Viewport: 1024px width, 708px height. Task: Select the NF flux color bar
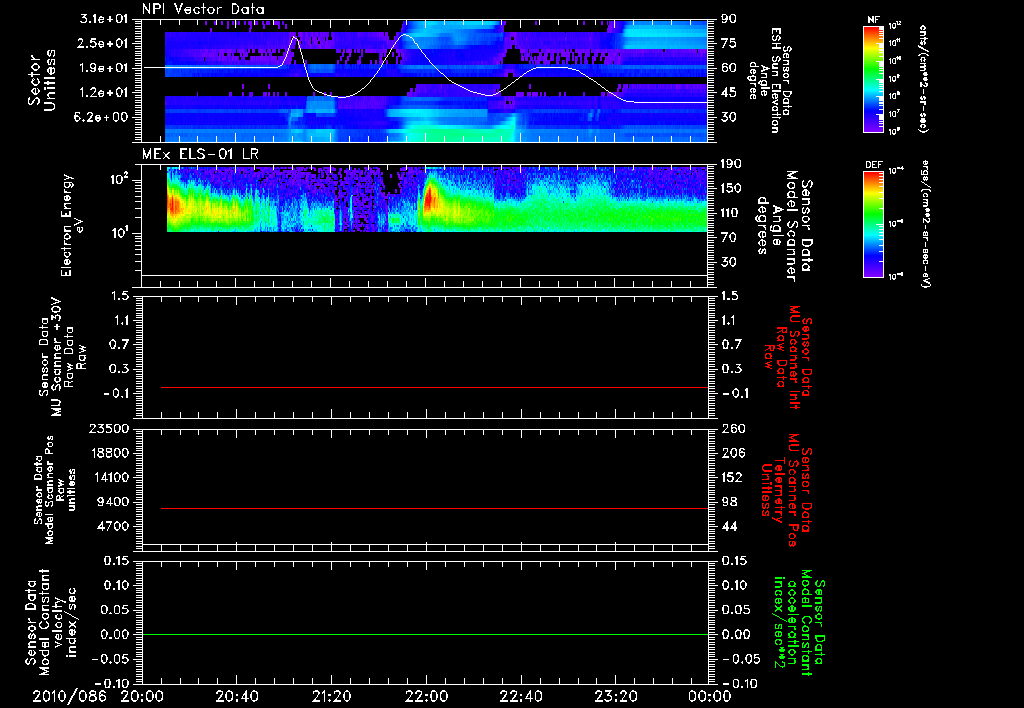pyautogui.click(x=874, y=78)
